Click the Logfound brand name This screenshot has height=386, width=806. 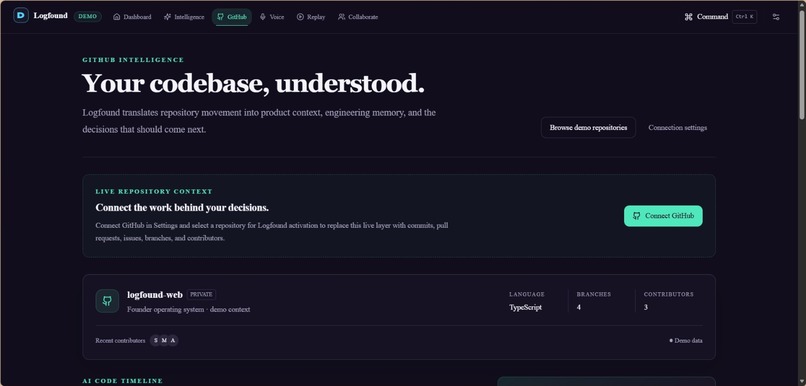[50, 15]
